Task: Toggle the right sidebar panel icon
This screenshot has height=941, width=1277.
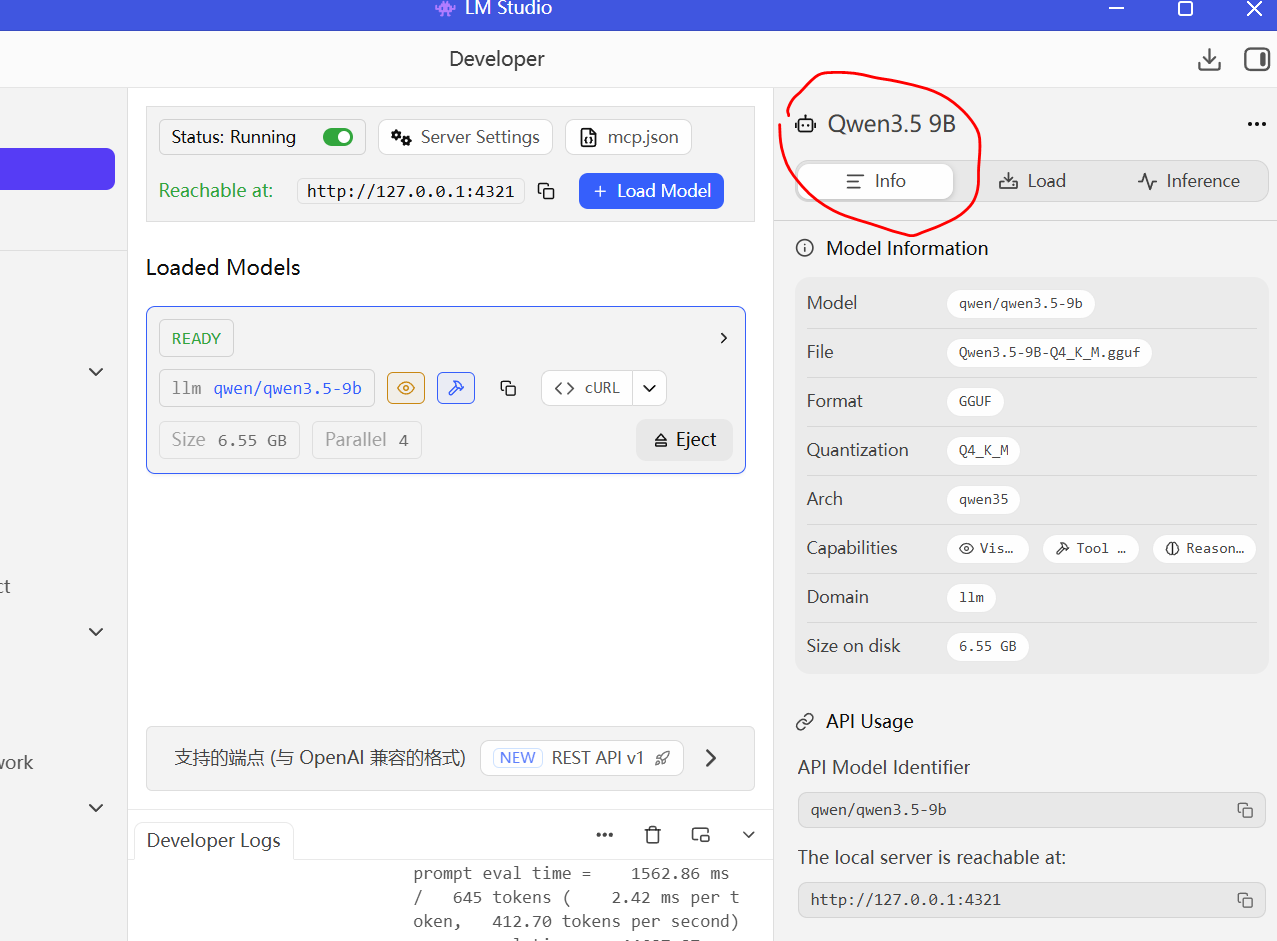Action: pyautogui.click(x=1256, y=59)
